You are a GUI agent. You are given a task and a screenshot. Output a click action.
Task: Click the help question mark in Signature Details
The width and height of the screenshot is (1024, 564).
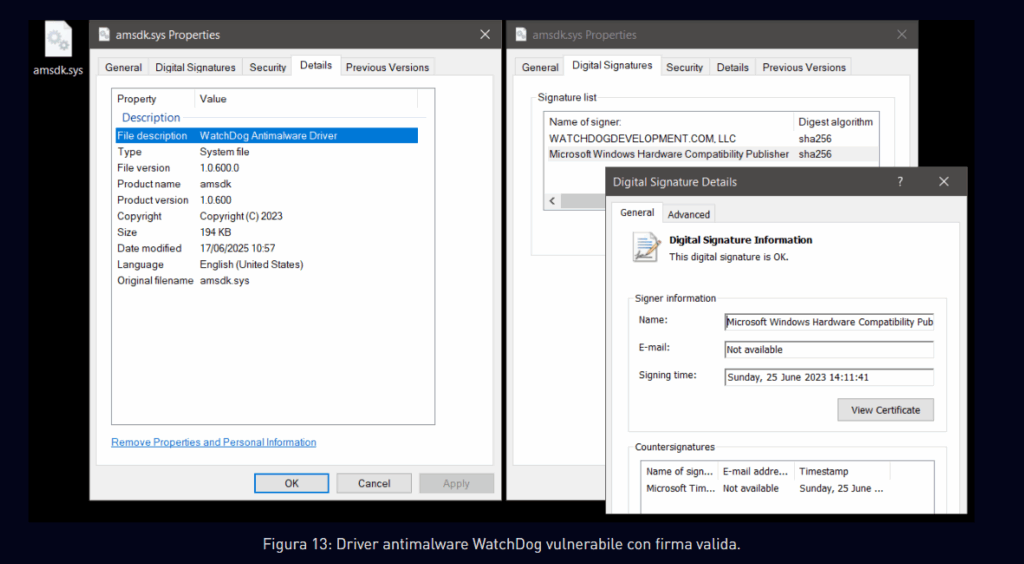click(x=900, y=181)
